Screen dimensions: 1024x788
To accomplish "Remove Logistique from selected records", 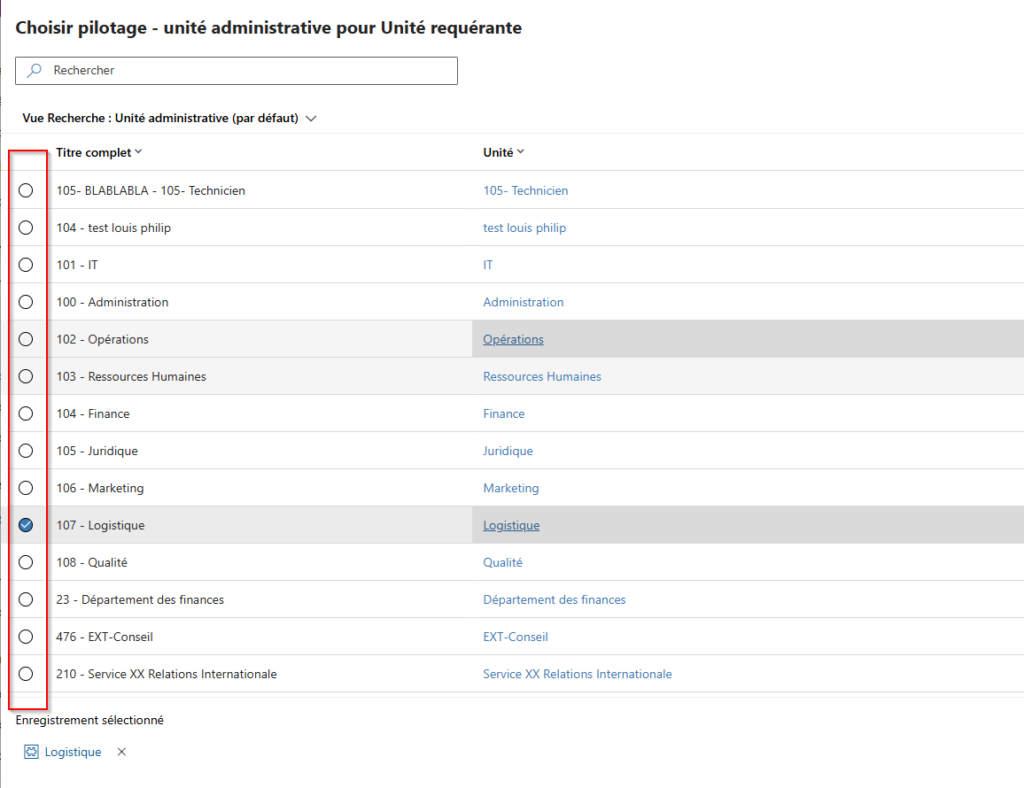I will 122,752.
